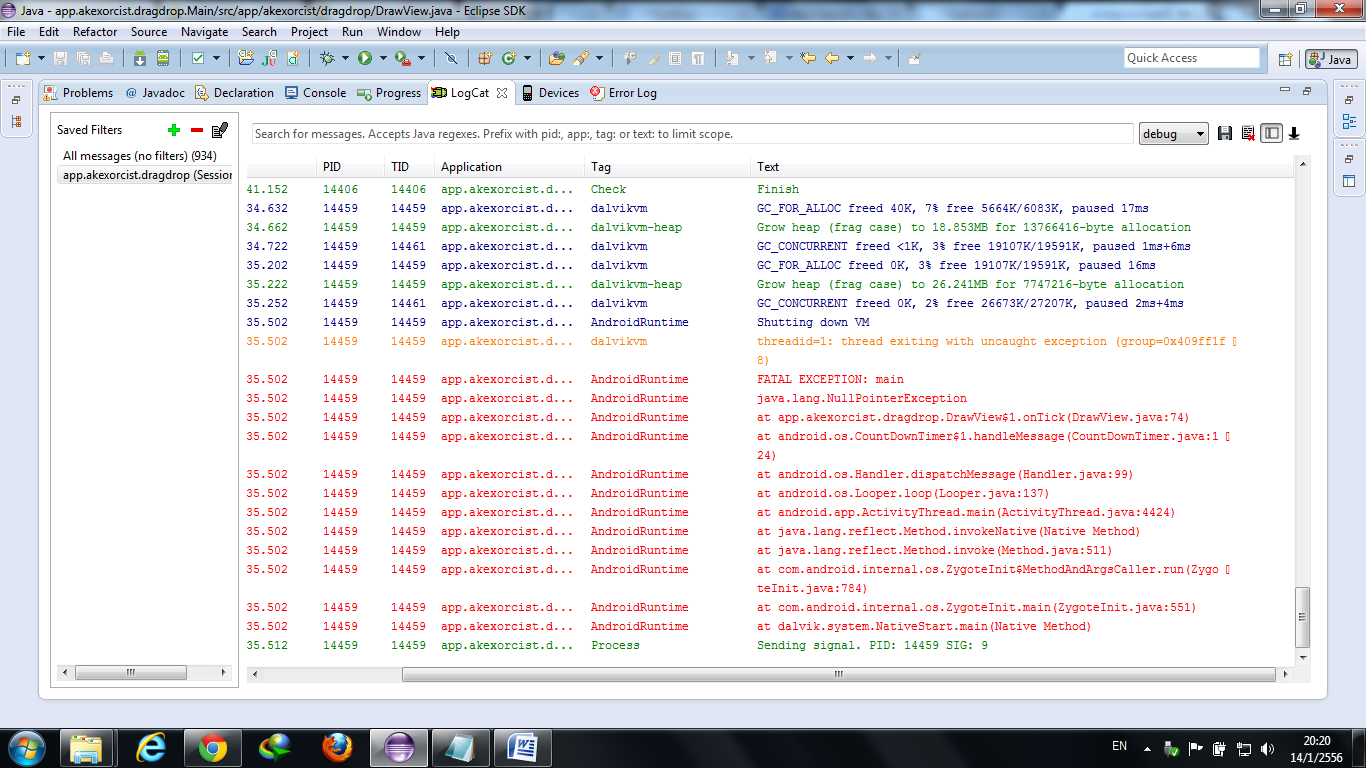Viewport: 1366px width, 768px height.
Task: Open the Android SDK Manager
Action: 139,59
